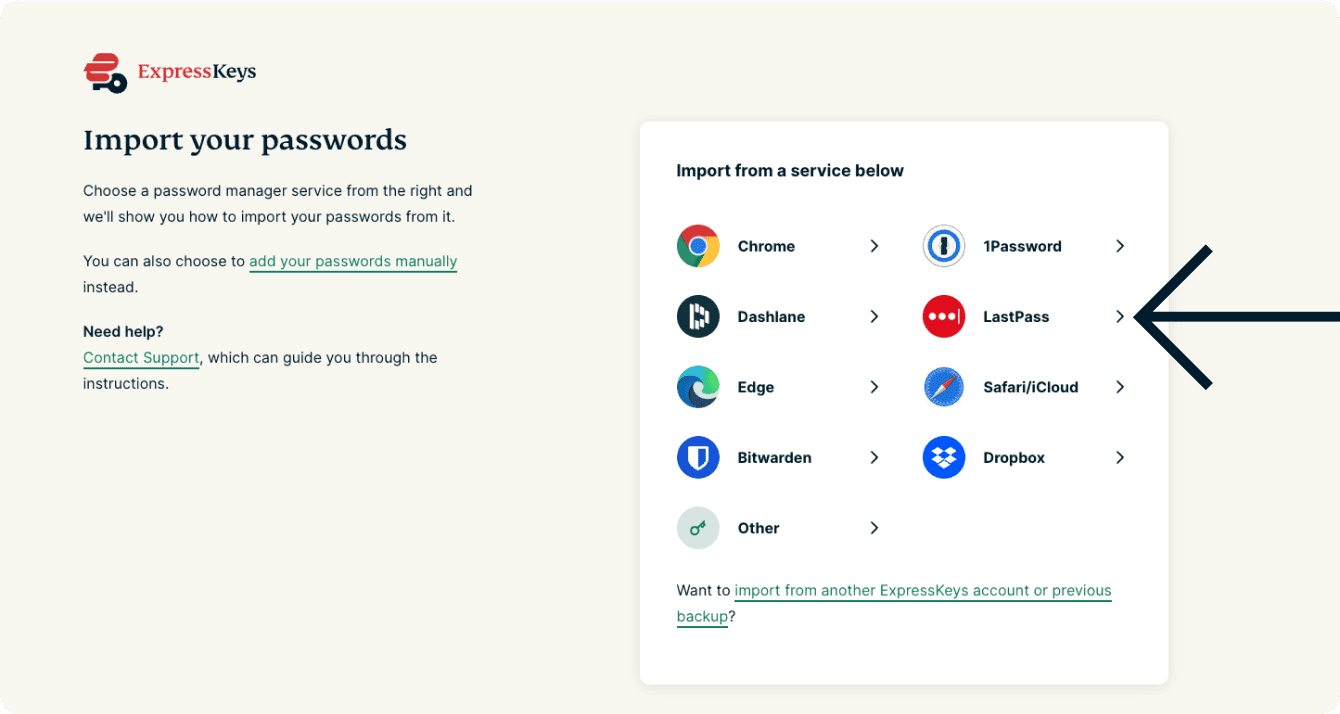This screenshot has height=714, width=1340.
Task: Follow "import from another ExpressKeys account" link
Action: click(x=922, y=590)
